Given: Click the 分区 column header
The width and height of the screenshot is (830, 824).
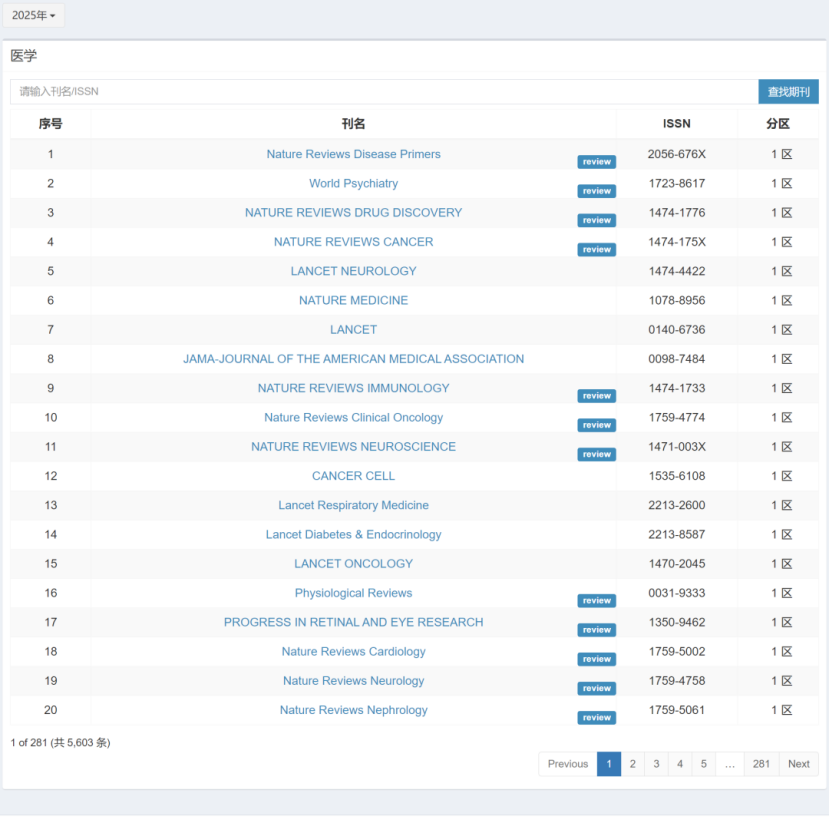Looking at the screenshot, I should tap(777, 124).
